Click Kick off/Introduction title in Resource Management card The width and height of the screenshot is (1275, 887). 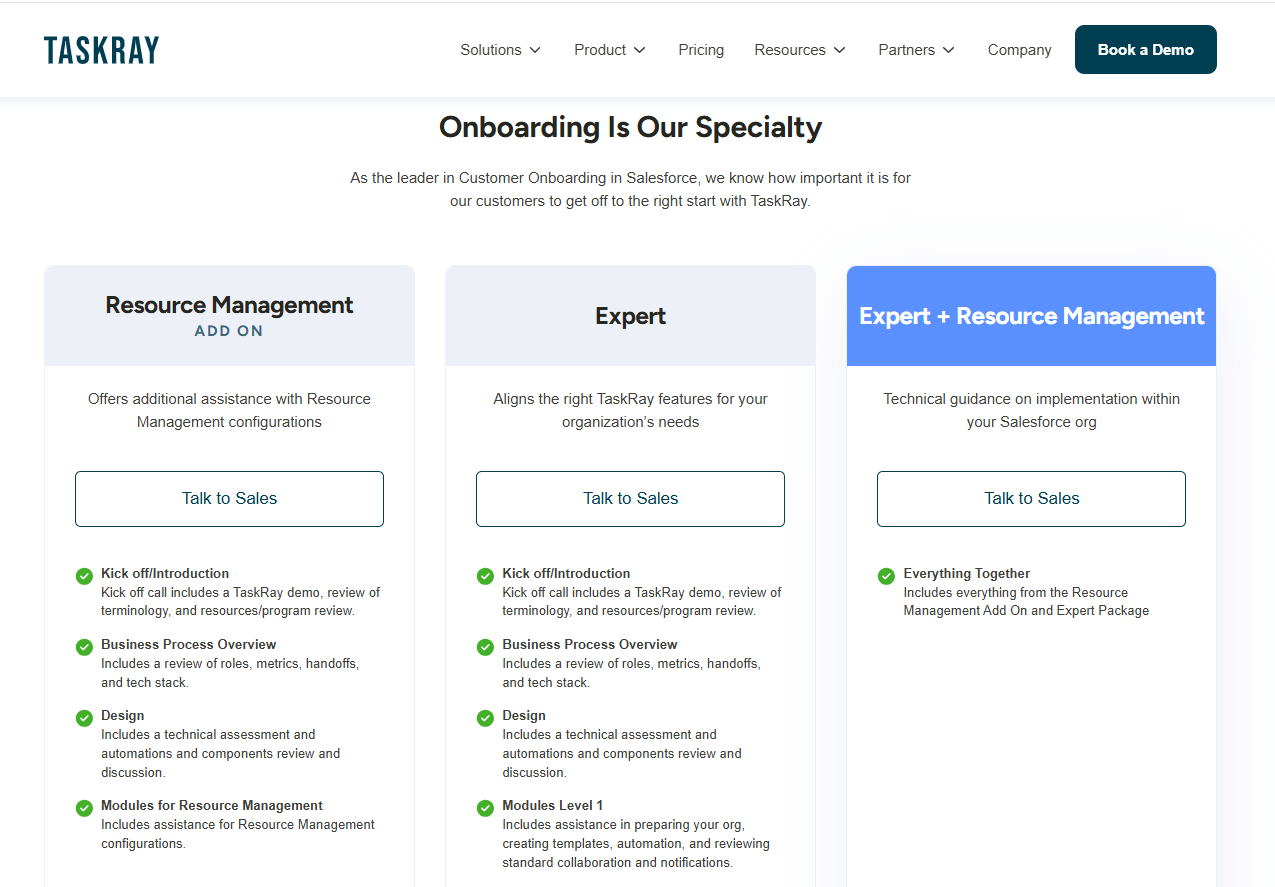(x=165, y=573)
